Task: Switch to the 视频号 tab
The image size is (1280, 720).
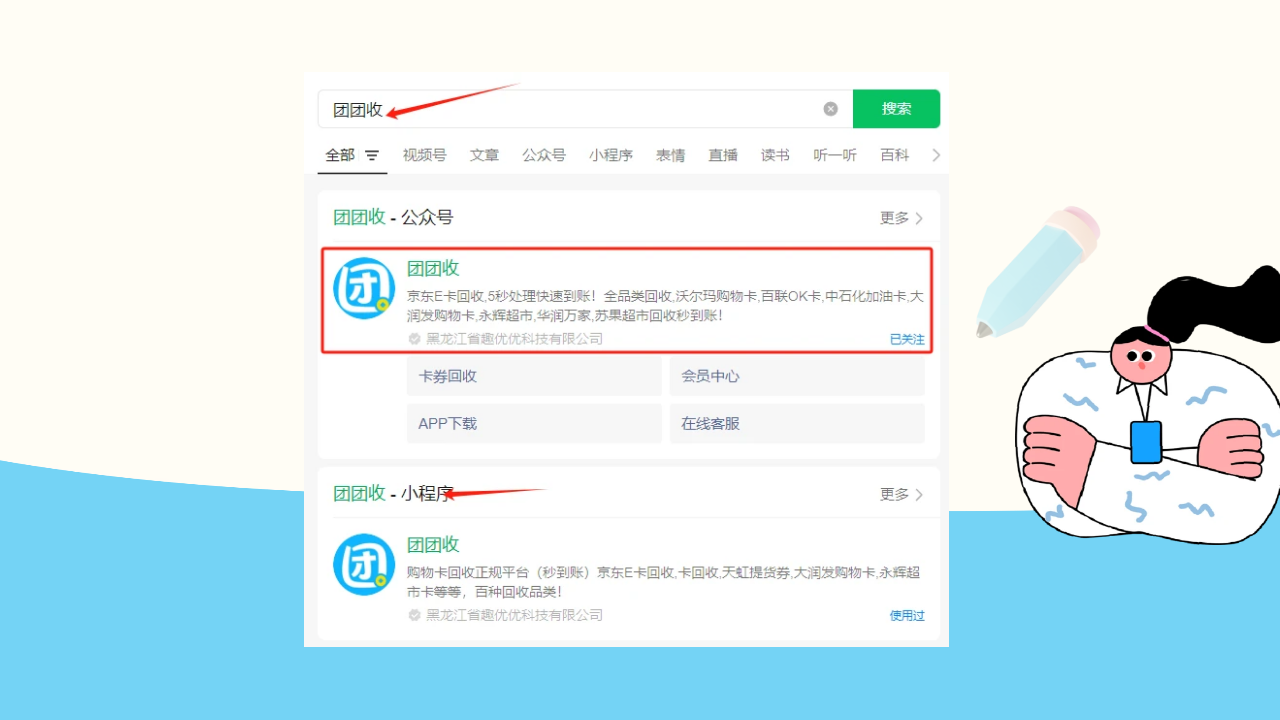Action: click(x=425, y=155)
